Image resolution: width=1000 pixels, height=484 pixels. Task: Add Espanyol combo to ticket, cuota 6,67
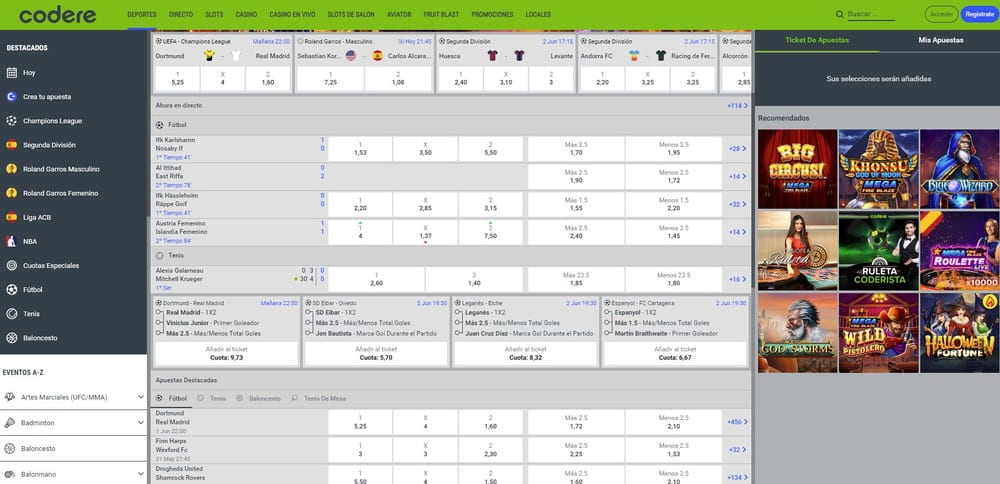[x=675, y=353]
